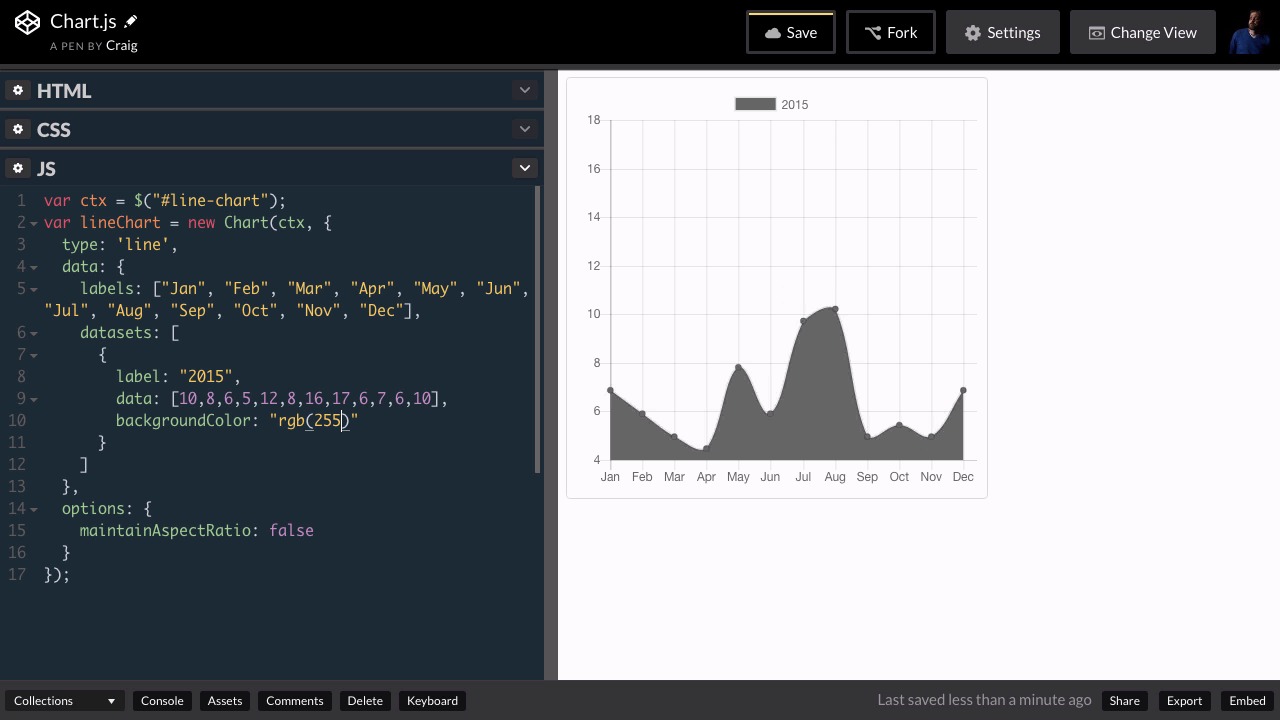Fold the labels array at line 5
The image size is (1280, 720).
33,289
